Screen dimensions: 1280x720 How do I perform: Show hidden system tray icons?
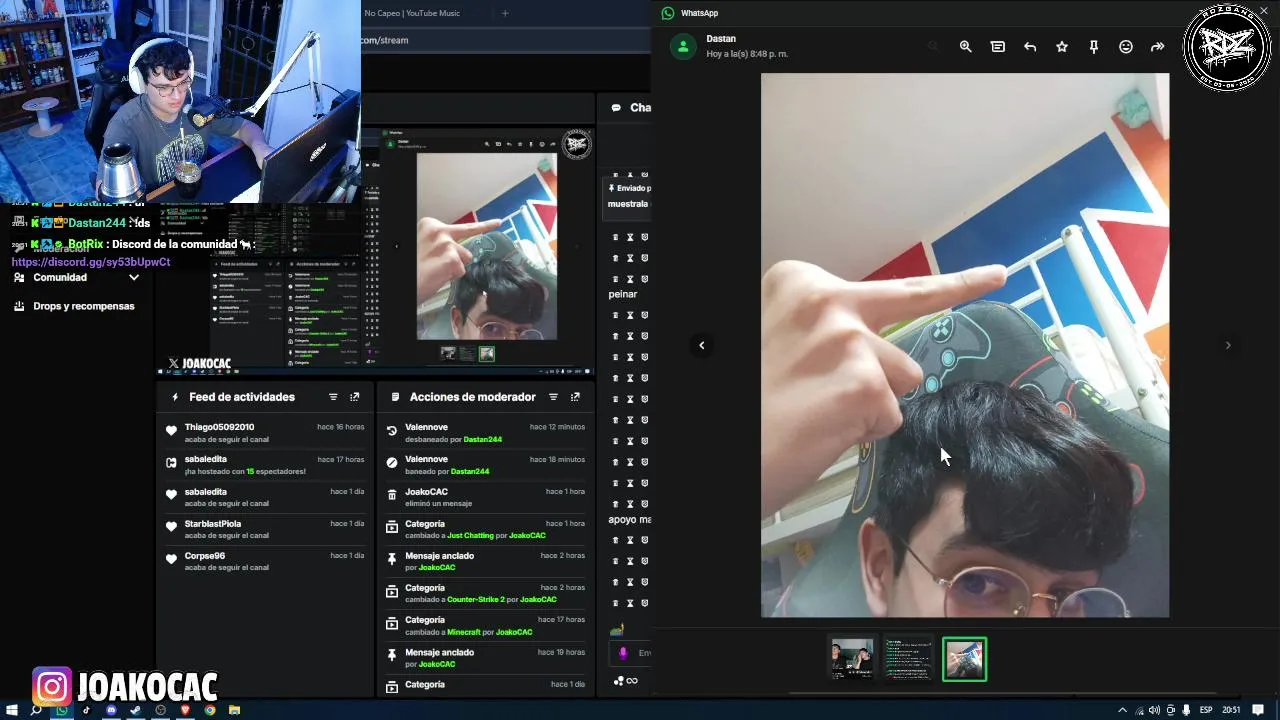1122,710
